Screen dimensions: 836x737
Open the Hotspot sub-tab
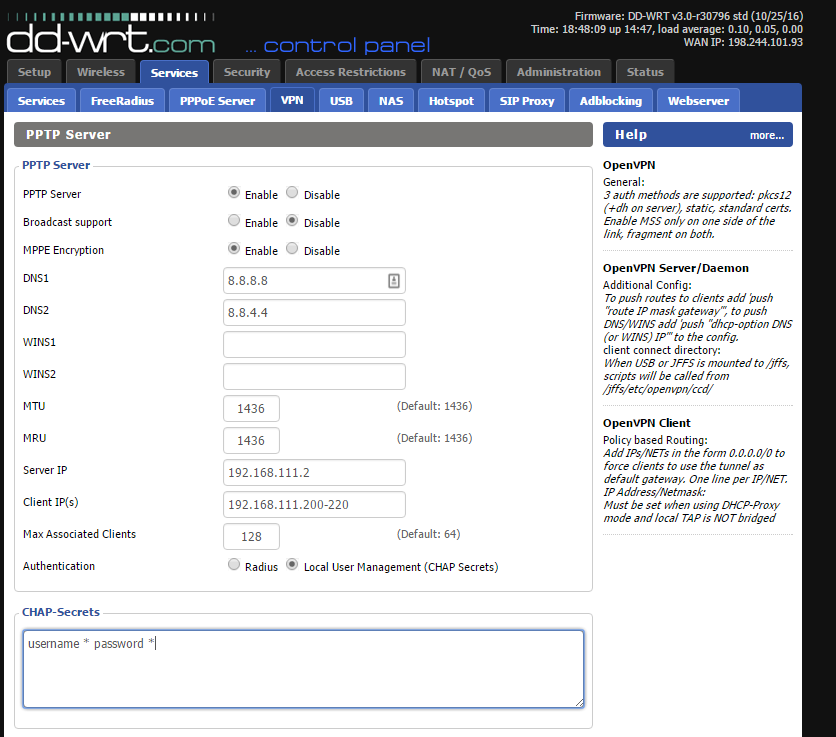pos(451,101)
